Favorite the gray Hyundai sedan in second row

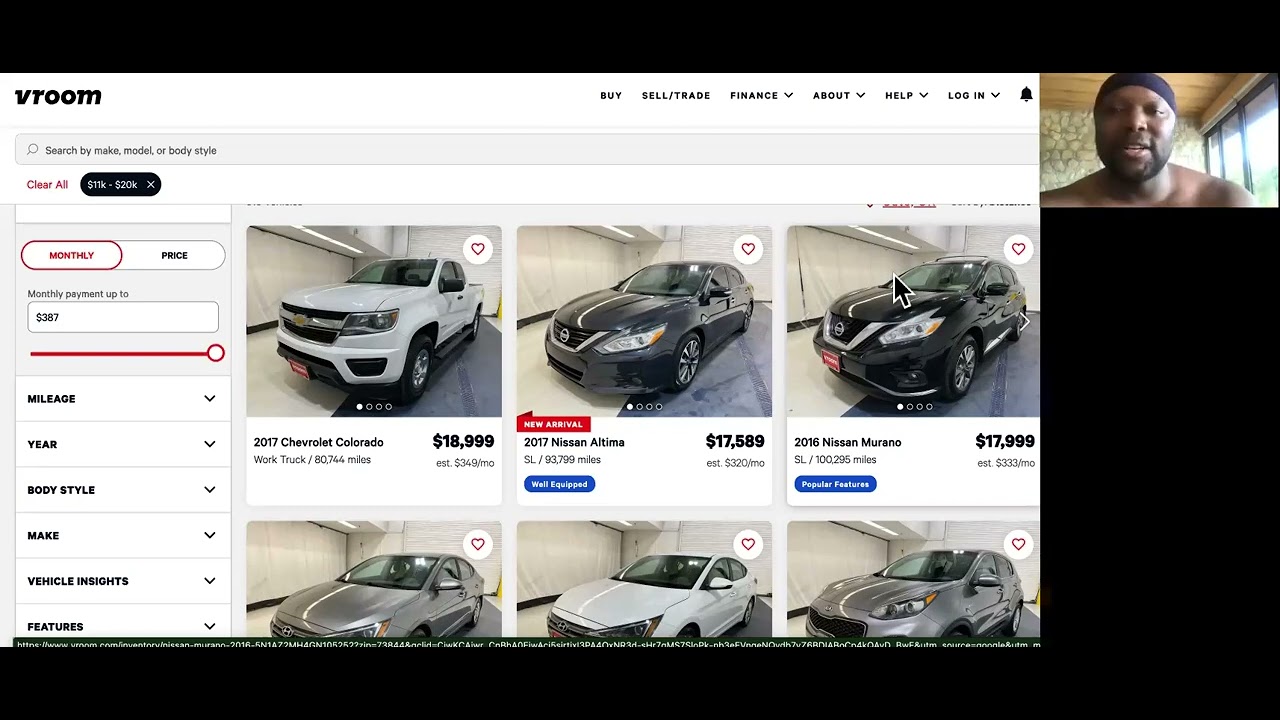[x=478, y=544]
